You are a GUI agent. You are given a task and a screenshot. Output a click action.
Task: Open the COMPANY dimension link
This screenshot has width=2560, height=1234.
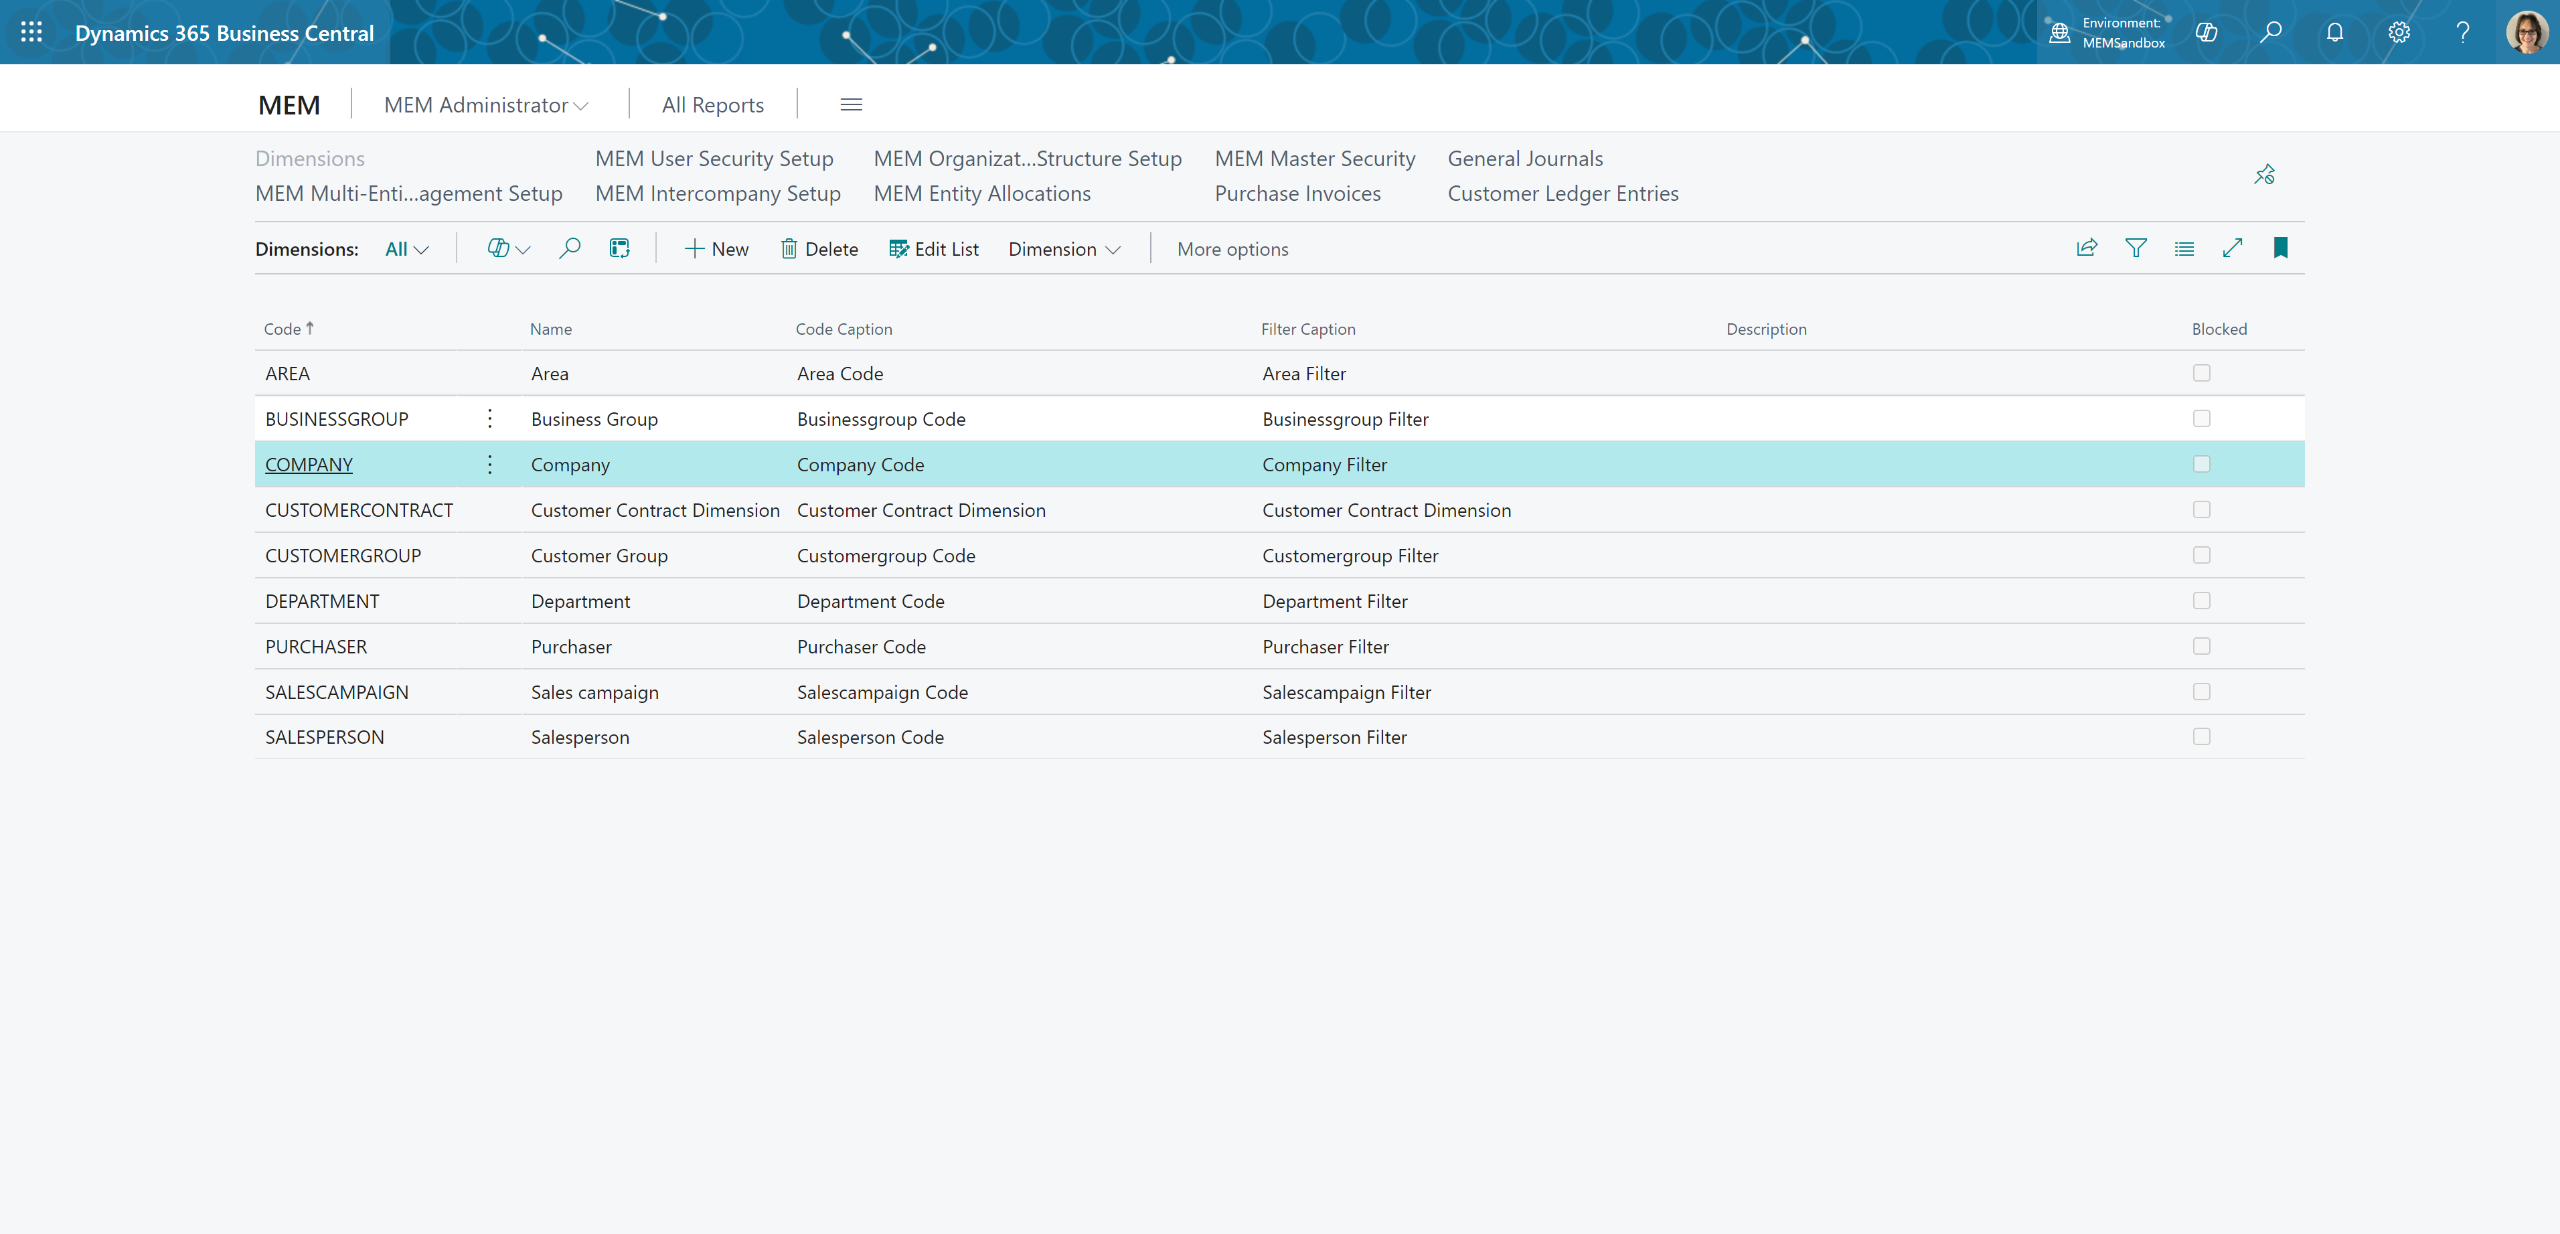coord(308,464)
